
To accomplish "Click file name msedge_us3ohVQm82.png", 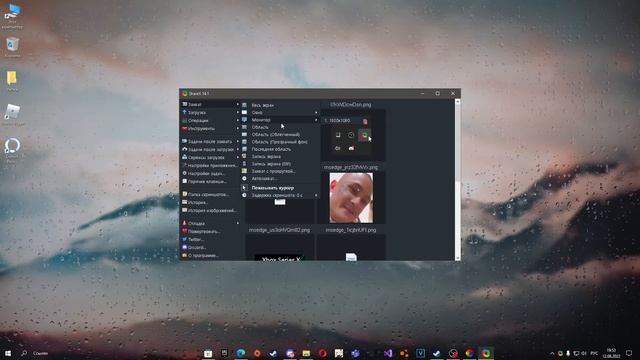I will (280, 230).
